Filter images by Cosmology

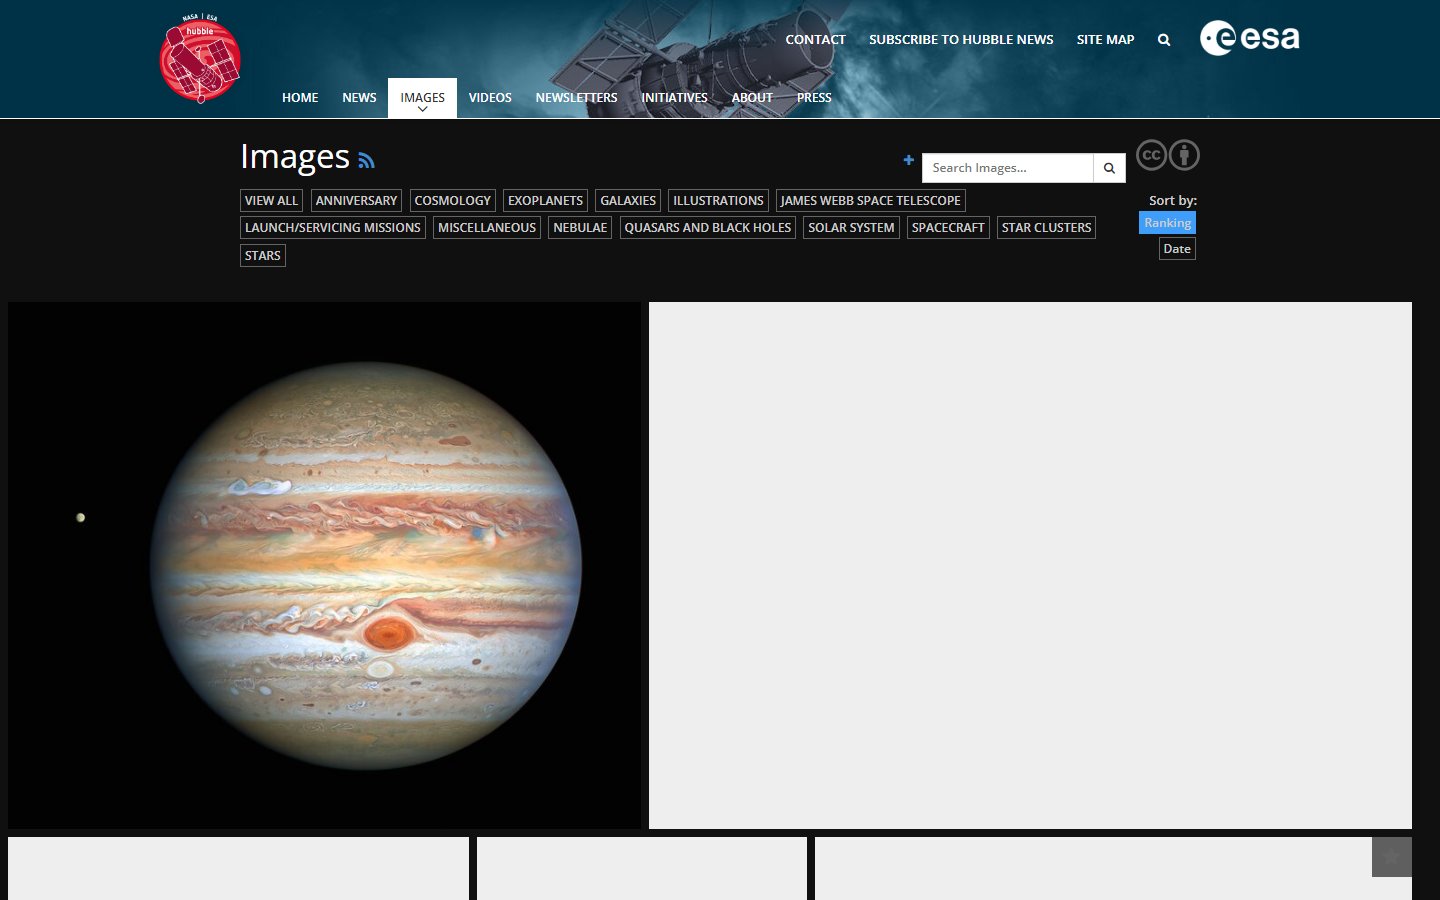[452, 201]
